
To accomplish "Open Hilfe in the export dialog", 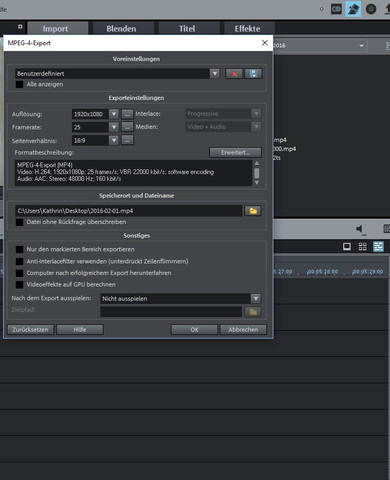I will (80, 329).
